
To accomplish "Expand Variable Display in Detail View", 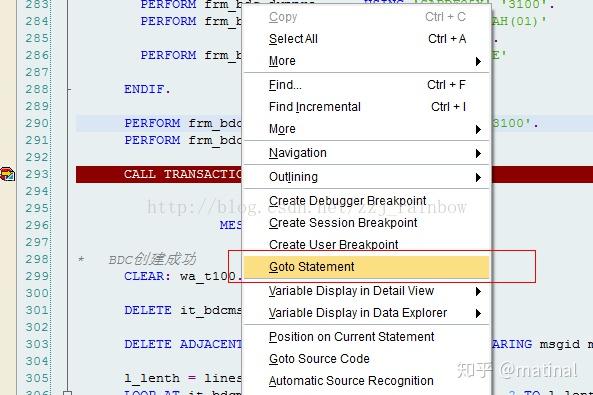I will point(366,291).
